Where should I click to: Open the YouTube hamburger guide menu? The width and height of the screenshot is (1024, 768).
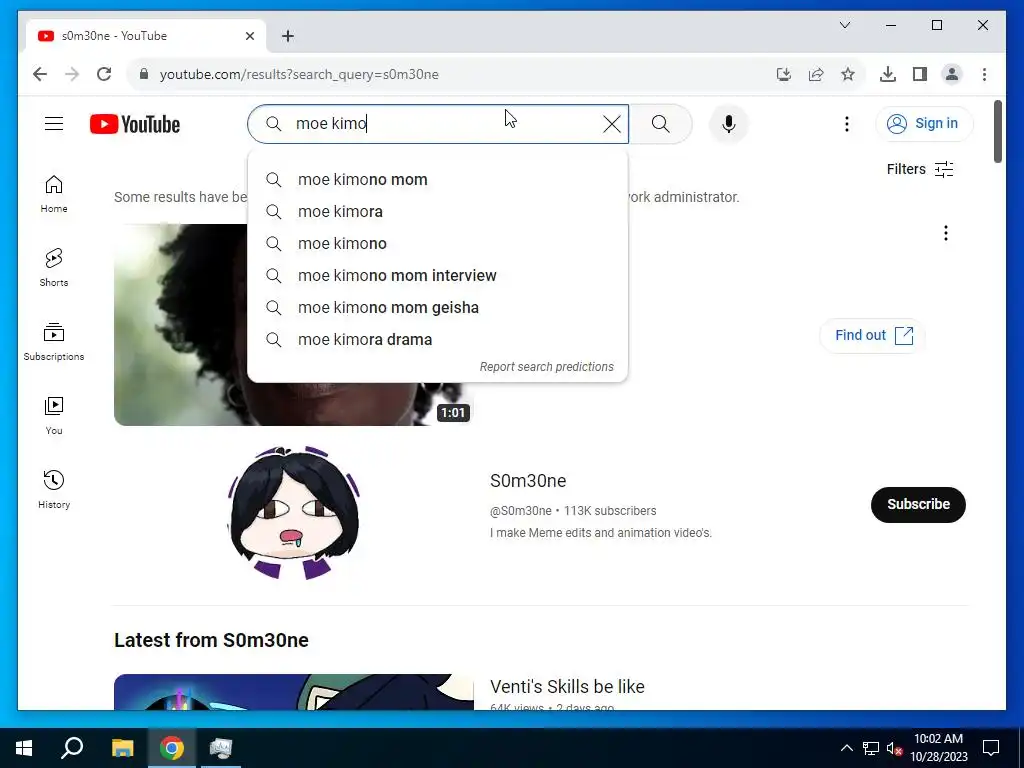pyautogui.click(x=54, y=123)
